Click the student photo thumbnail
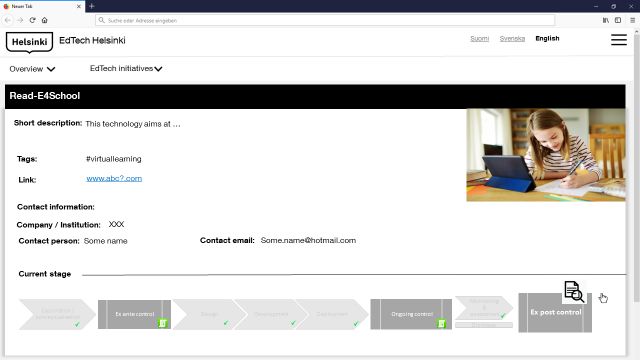This screenshot has width=640, height=360. point(546,155)
